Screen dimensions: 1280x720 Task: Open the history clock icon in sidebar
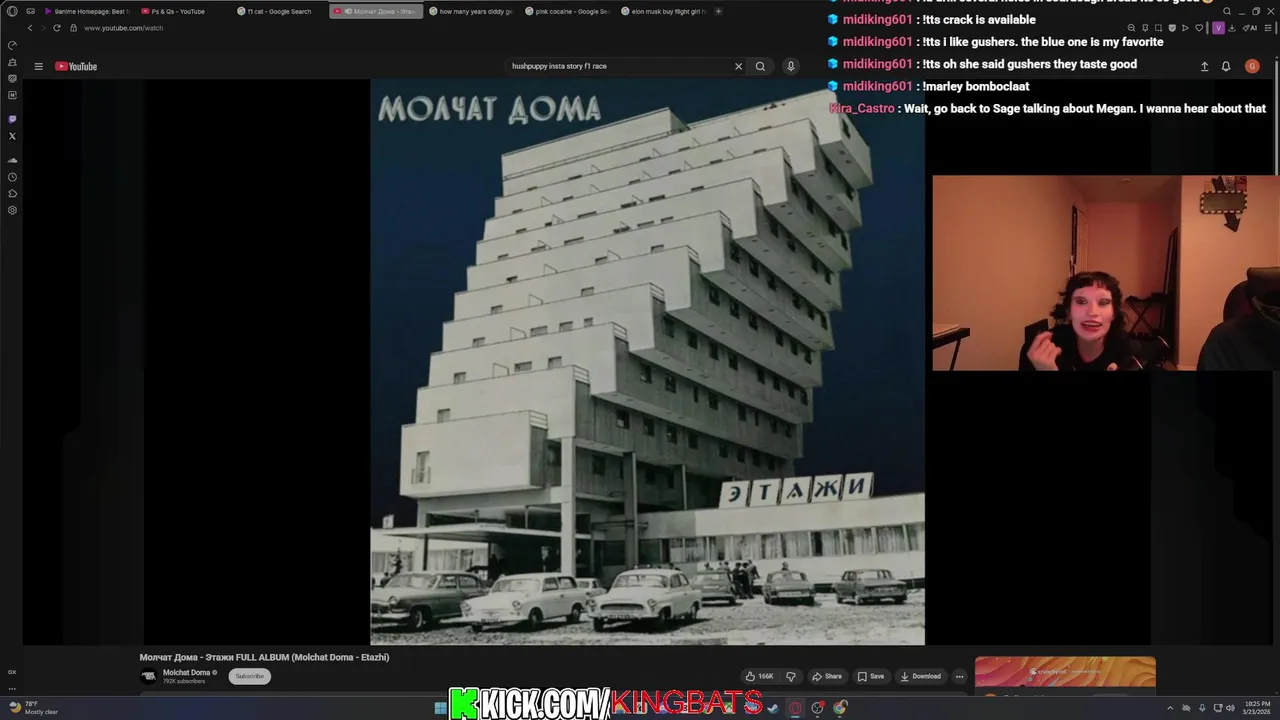[x=12, y=177]
